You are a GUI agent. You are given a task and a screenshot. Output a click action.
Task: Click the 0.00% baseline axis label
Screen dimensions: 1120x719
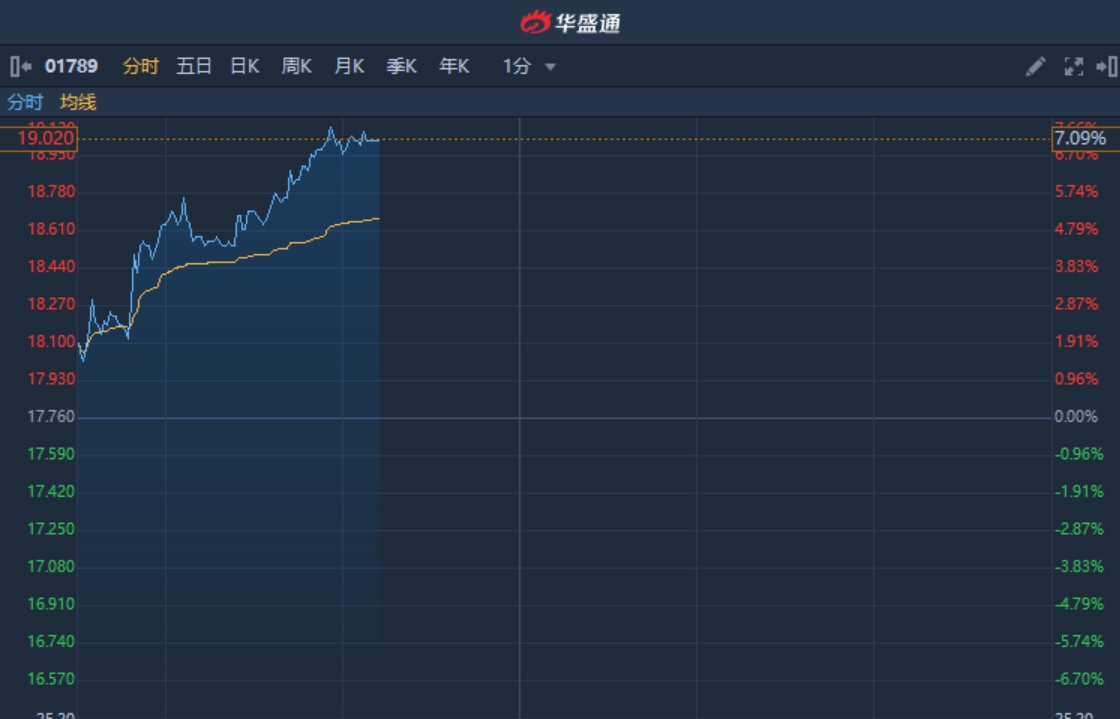pos(1076,417)
